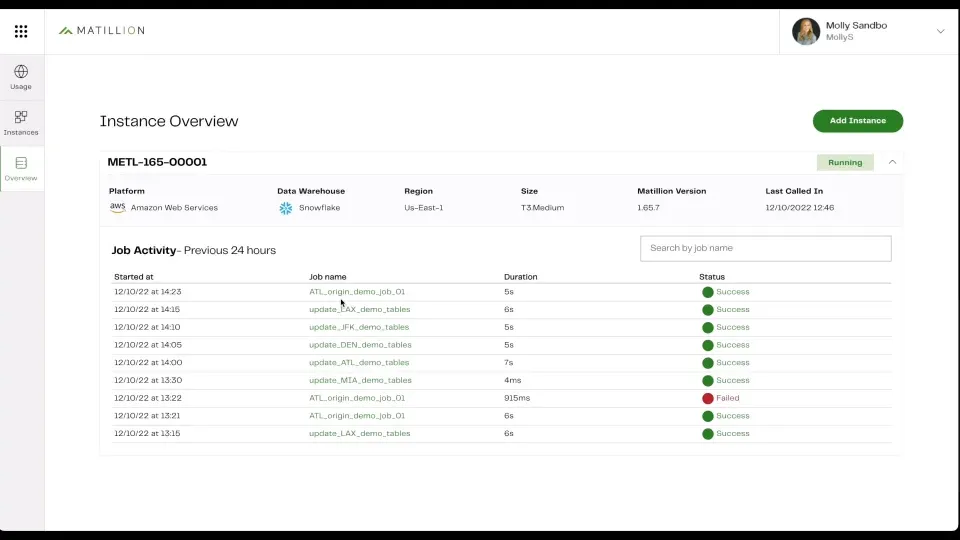This screenshot has height=540, width=960.
Task: Focus the Search by job name field
Action: click(x=765, y=249)
